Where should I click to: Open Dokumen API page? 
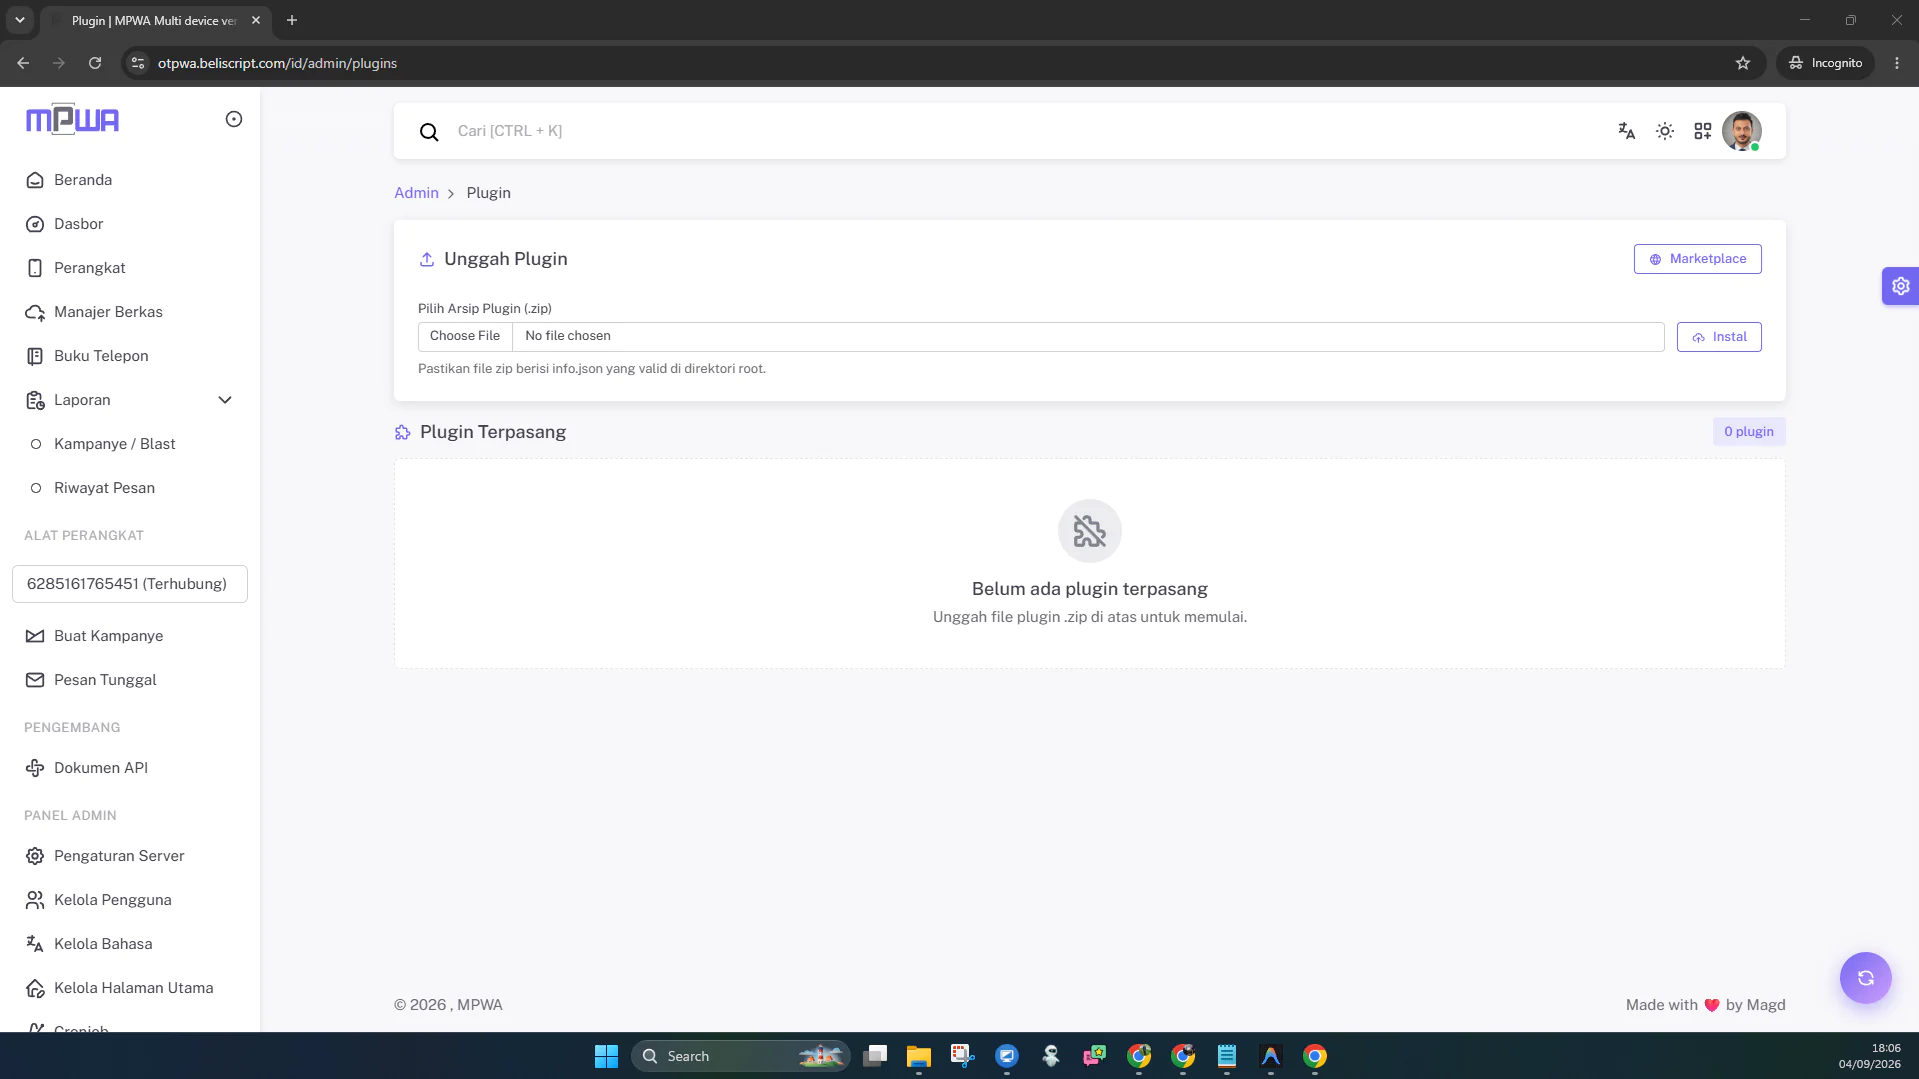pyautogui.click(x=130, y=768)
